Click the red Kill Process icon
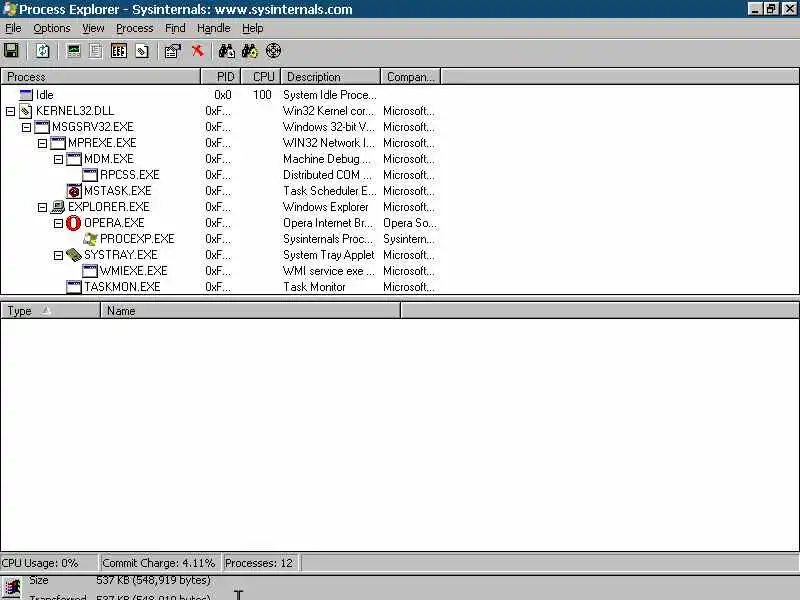The height and width of the screenshot is (600, 800). point(197,51)
